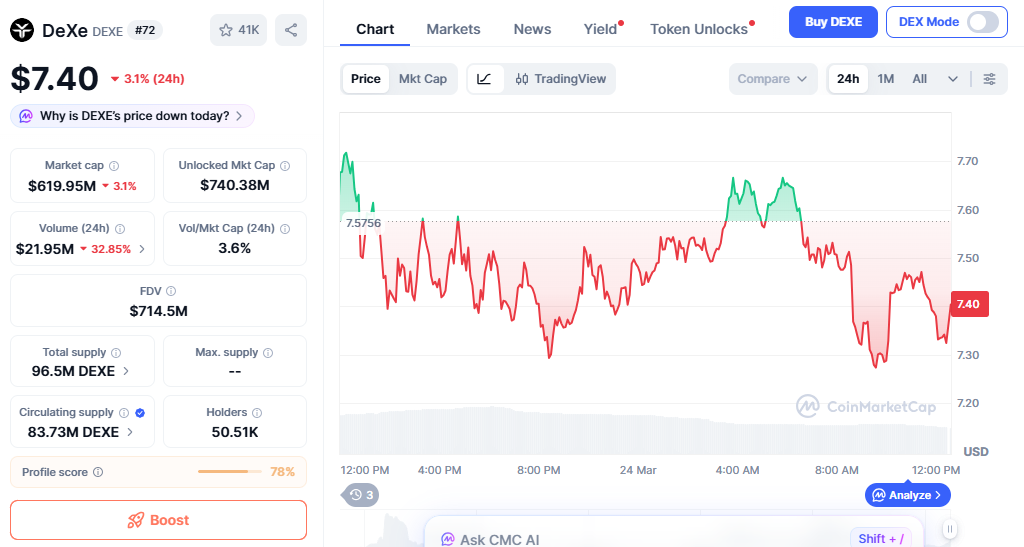Switch to line chart icon view
Image resolution: width=1024 pixels, height=547 pixels.
pos(485,79)
